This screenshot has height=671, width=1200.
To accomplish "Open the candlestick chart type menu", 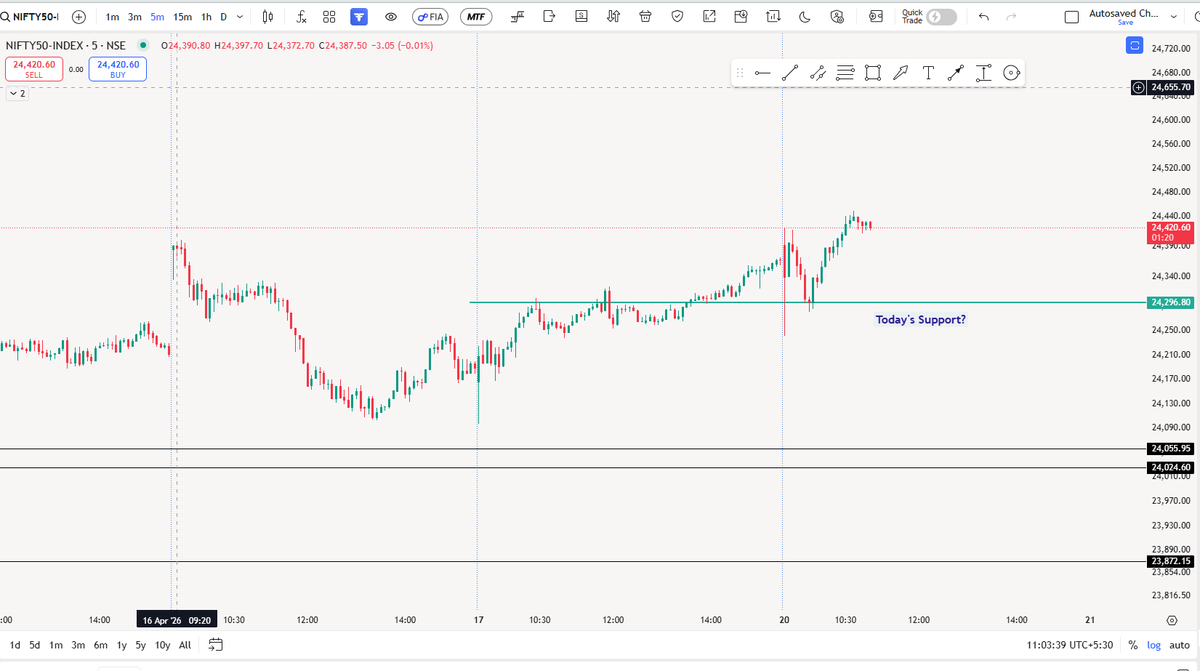I will (x=268, y=17).
